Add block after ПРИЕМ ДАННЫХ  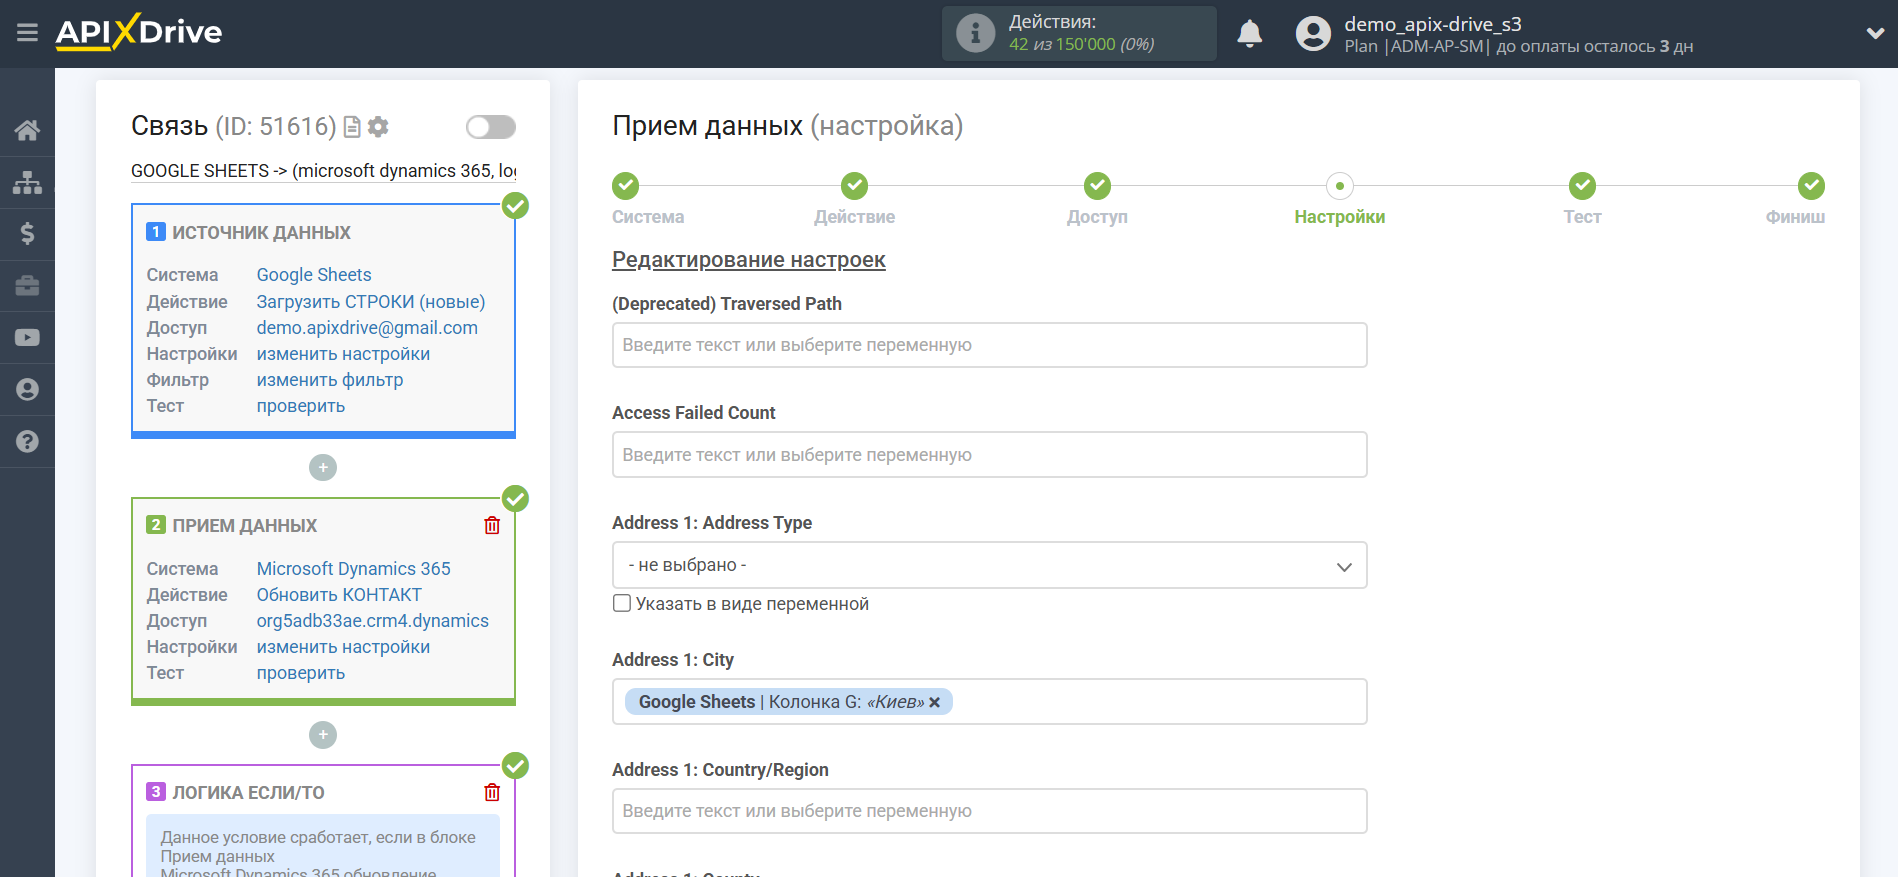point(323,736)
